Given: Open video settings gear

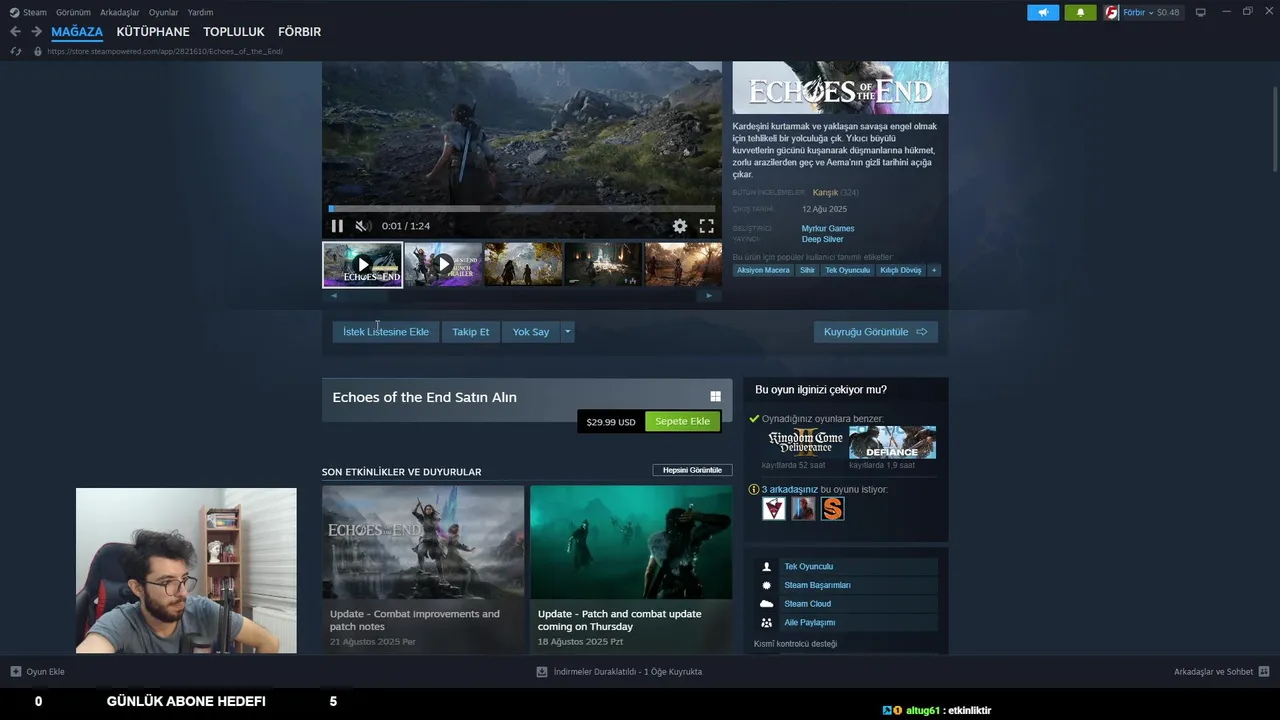Looking at the screenshot, I should pos(680,226).
